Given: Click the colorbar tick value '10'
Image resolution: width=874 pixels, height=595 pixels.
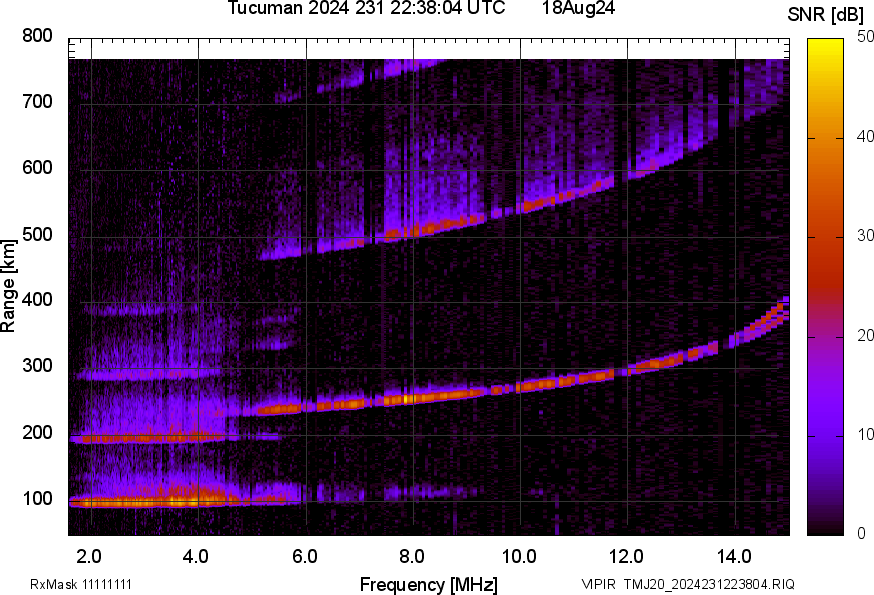Looking at the screenshot, I should click(x=865, y=434).
